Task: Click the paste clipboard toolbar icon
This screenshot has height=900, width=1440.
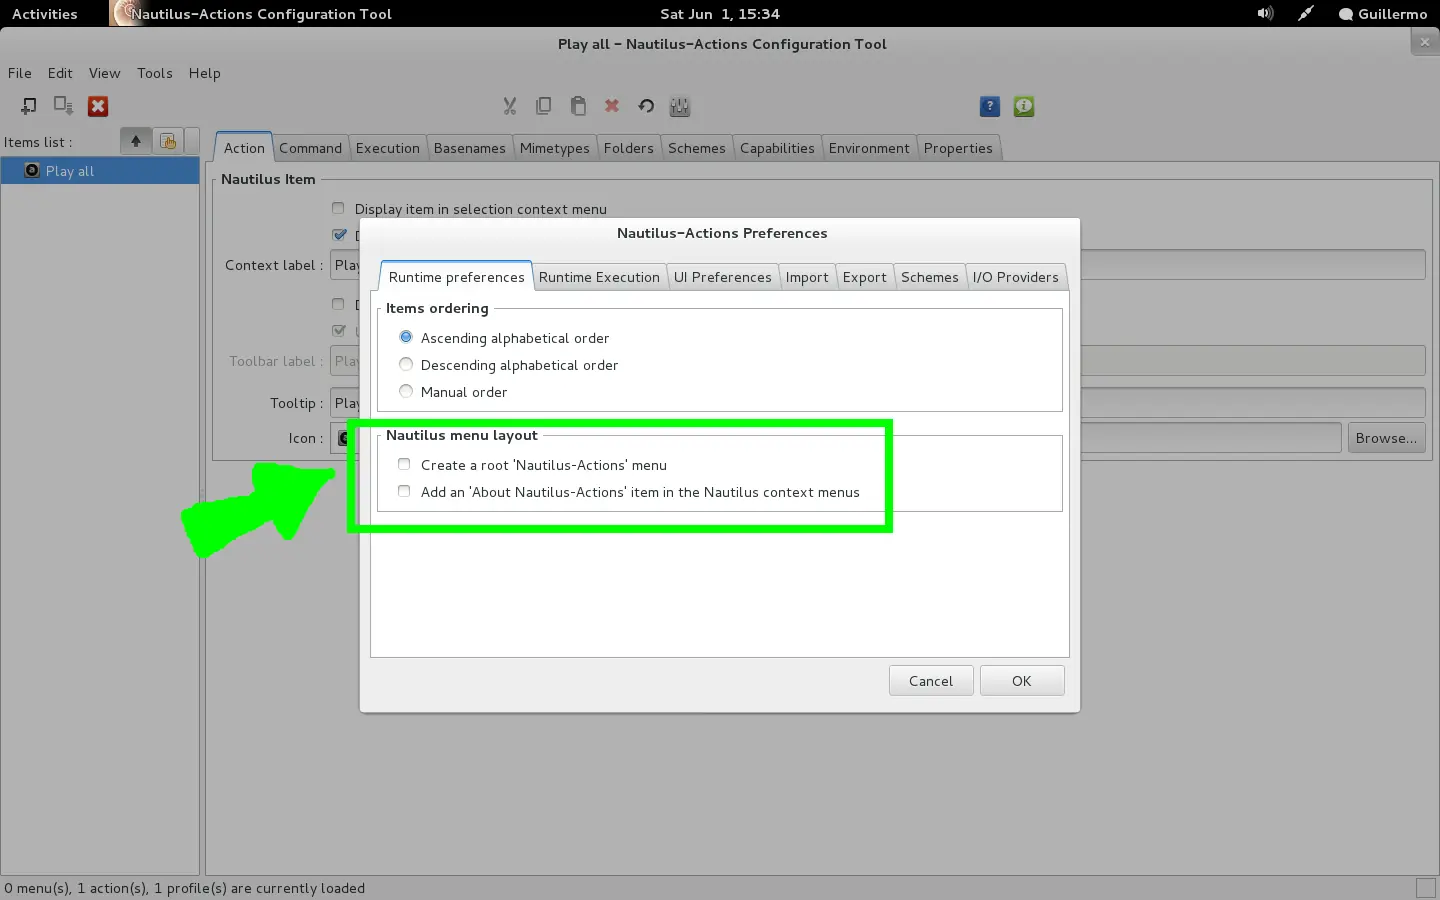Action: 578,106
